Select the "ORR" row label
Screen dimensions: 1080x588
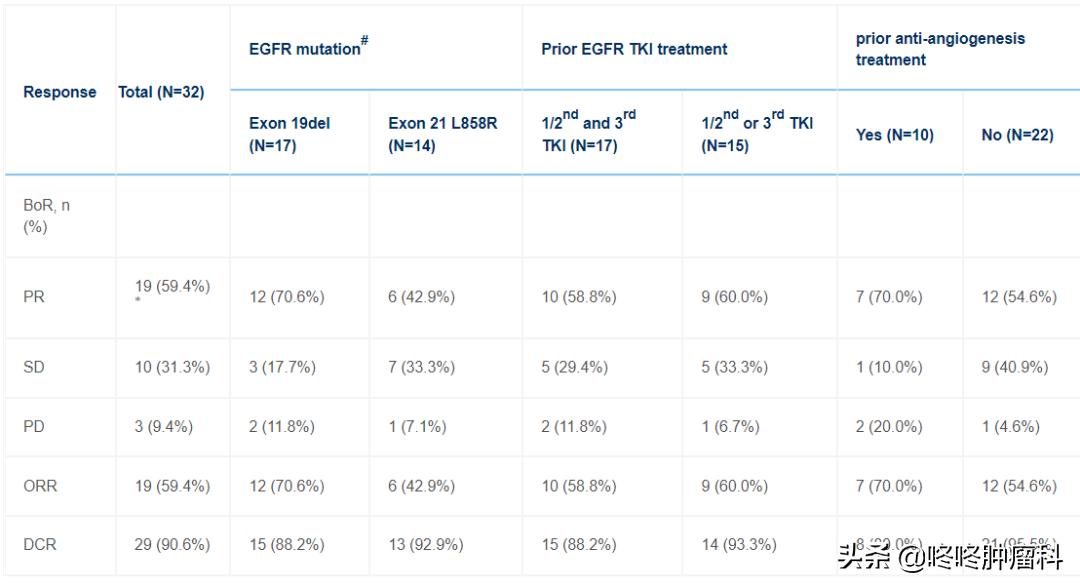tap(40, 486)
